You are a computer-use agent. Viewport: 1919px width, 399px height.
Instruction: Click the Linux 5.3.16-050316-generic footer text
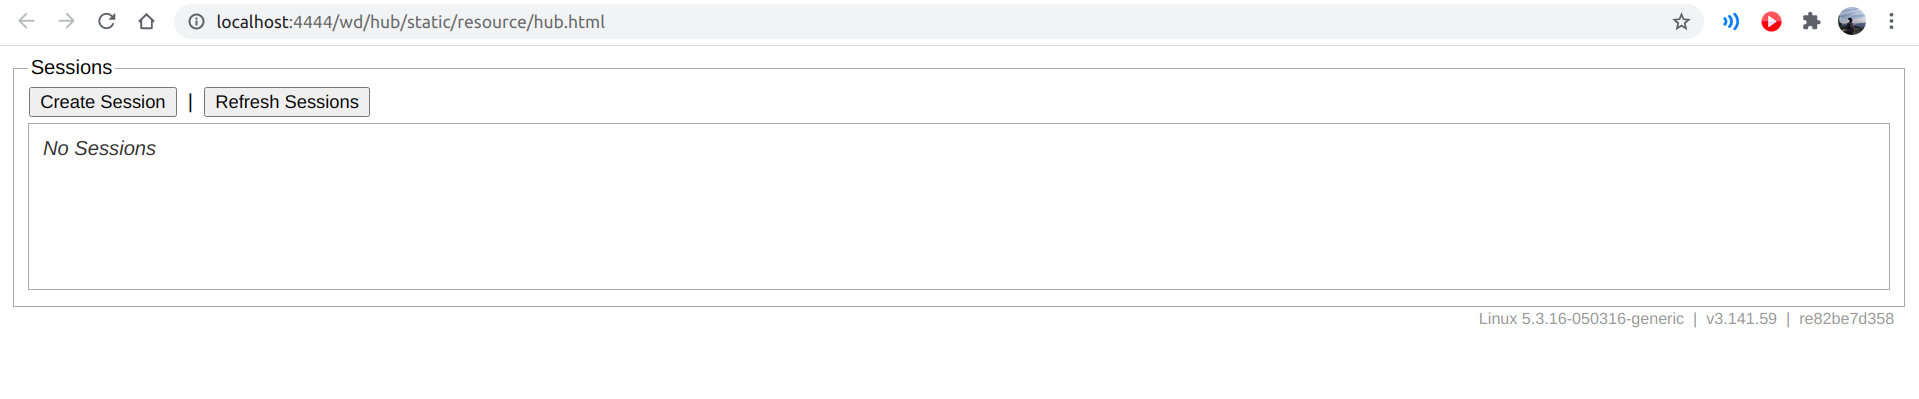click(1581, 319)
